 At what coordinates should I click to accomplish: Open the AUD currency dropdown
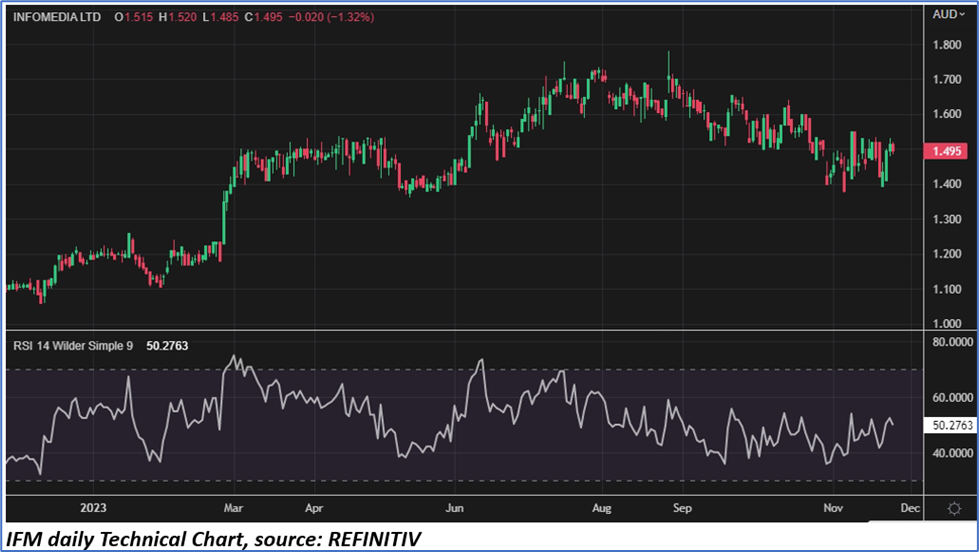949,14
